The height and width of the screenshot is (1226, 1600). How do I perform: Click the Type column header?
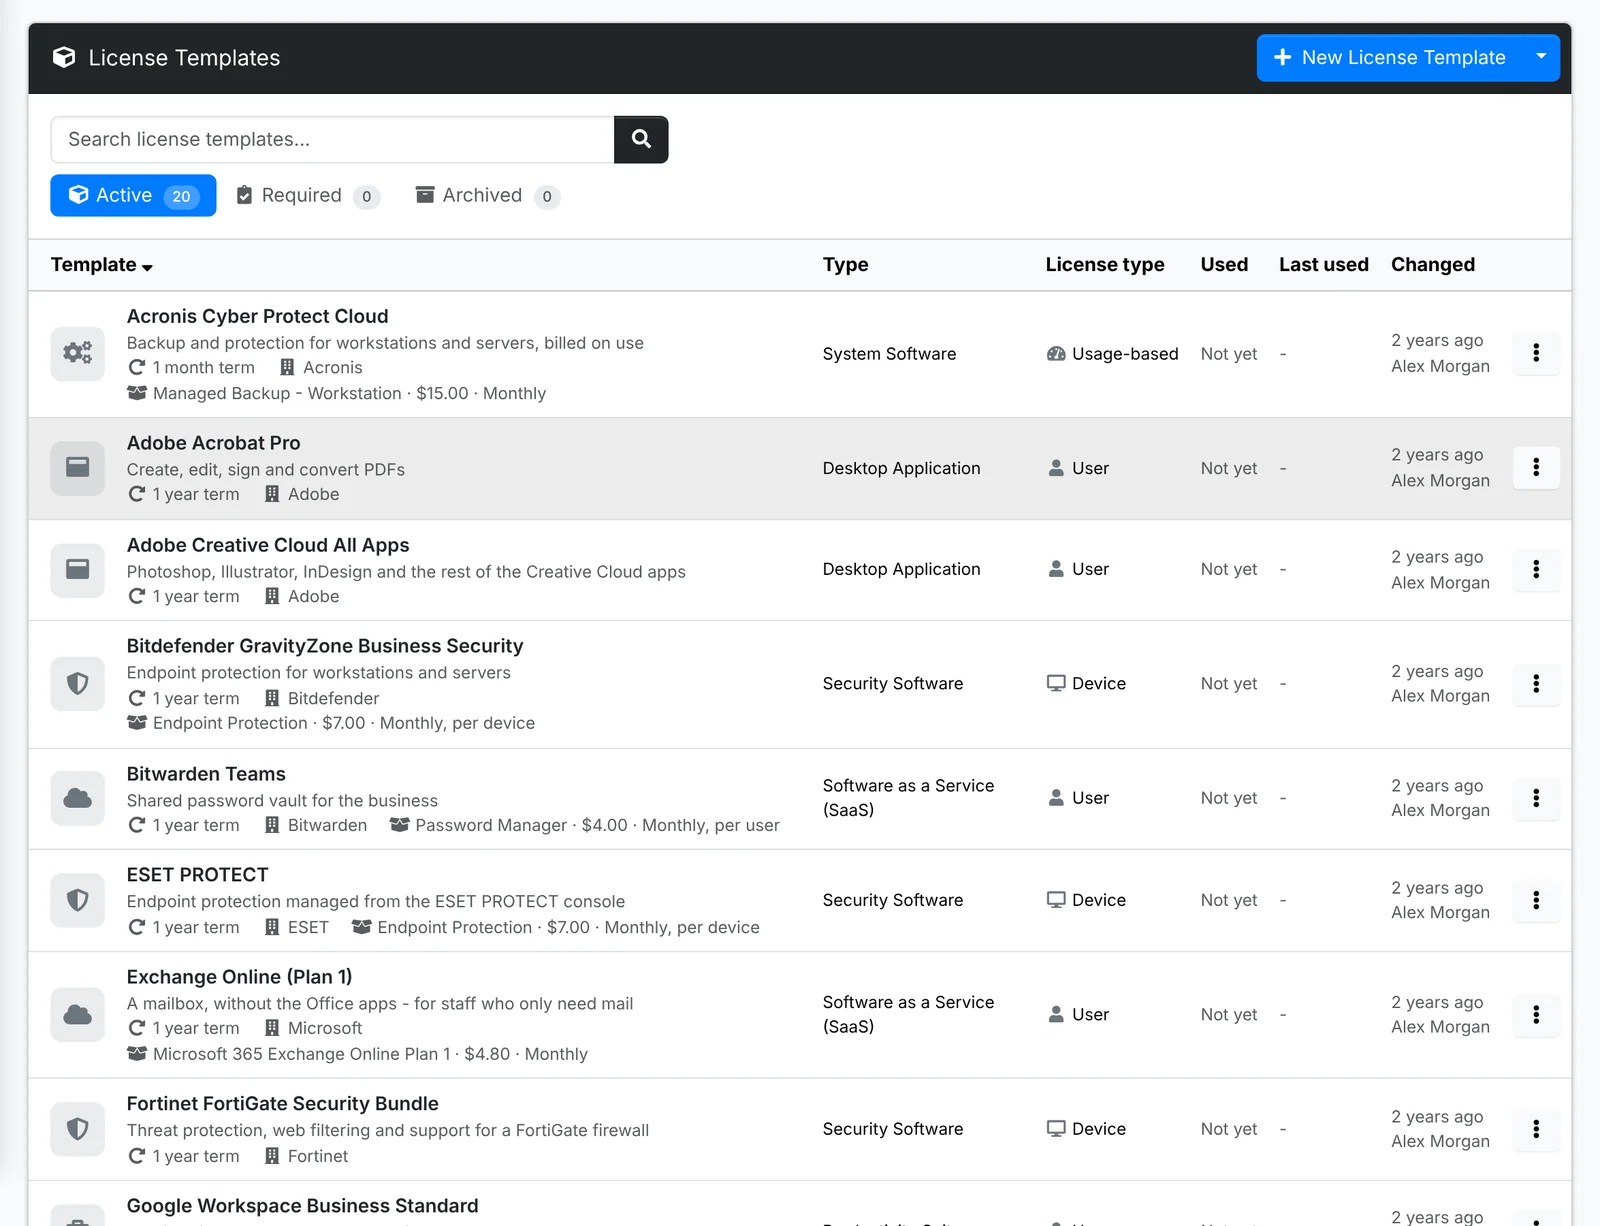[x=845, y=265]
